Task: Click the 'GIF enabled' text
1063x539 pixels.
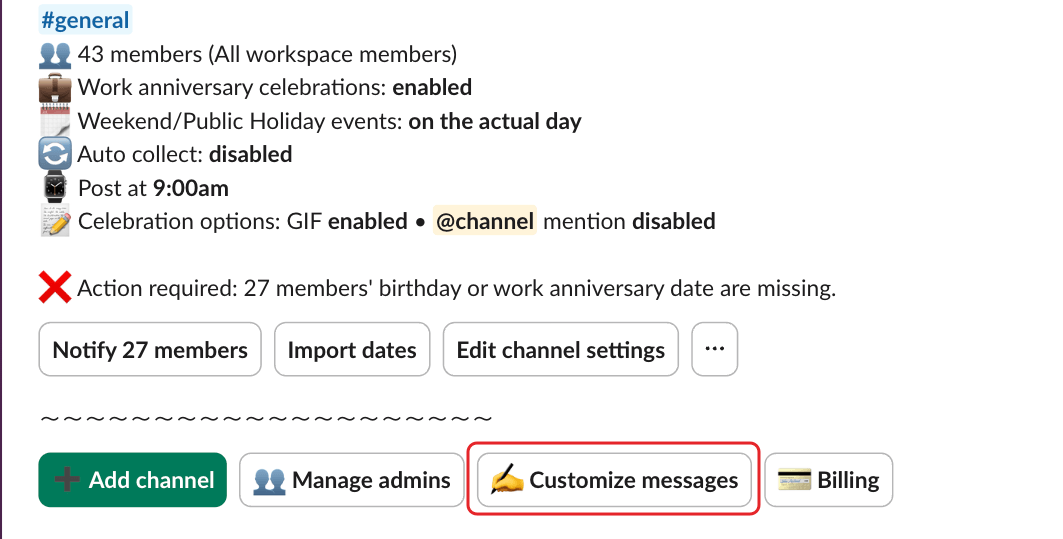Action: pyautogui.click(x=347, y=221)
